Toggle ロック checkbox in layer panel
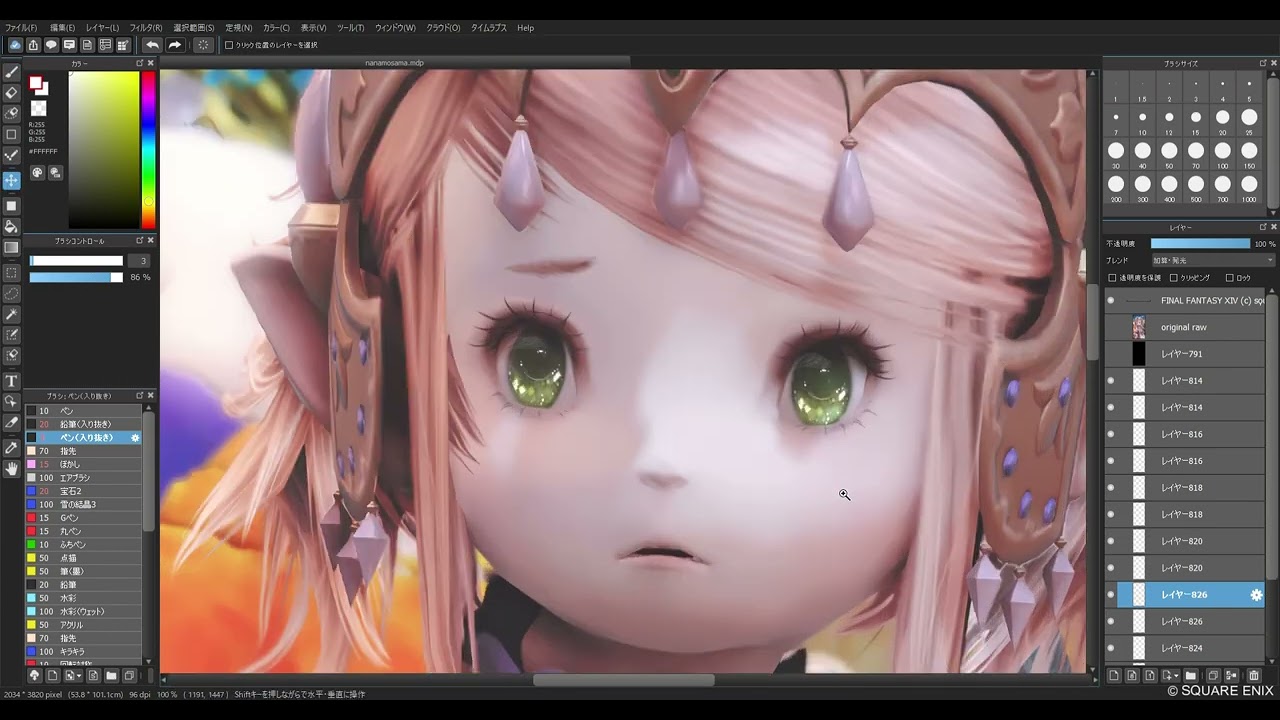The height and width of the screenshot is (720, 1280). click(1231, 278)
